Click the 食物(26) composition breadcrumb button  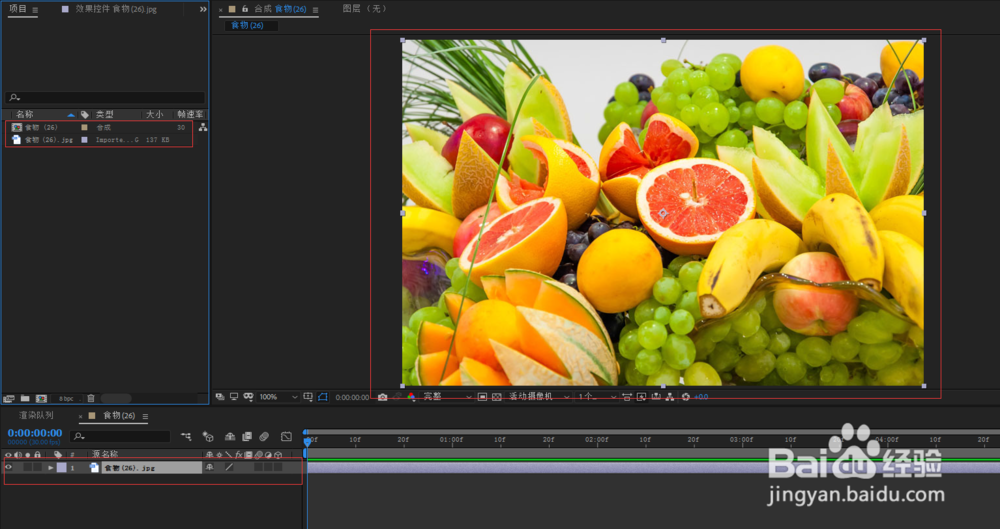click(x=251, y=26)
